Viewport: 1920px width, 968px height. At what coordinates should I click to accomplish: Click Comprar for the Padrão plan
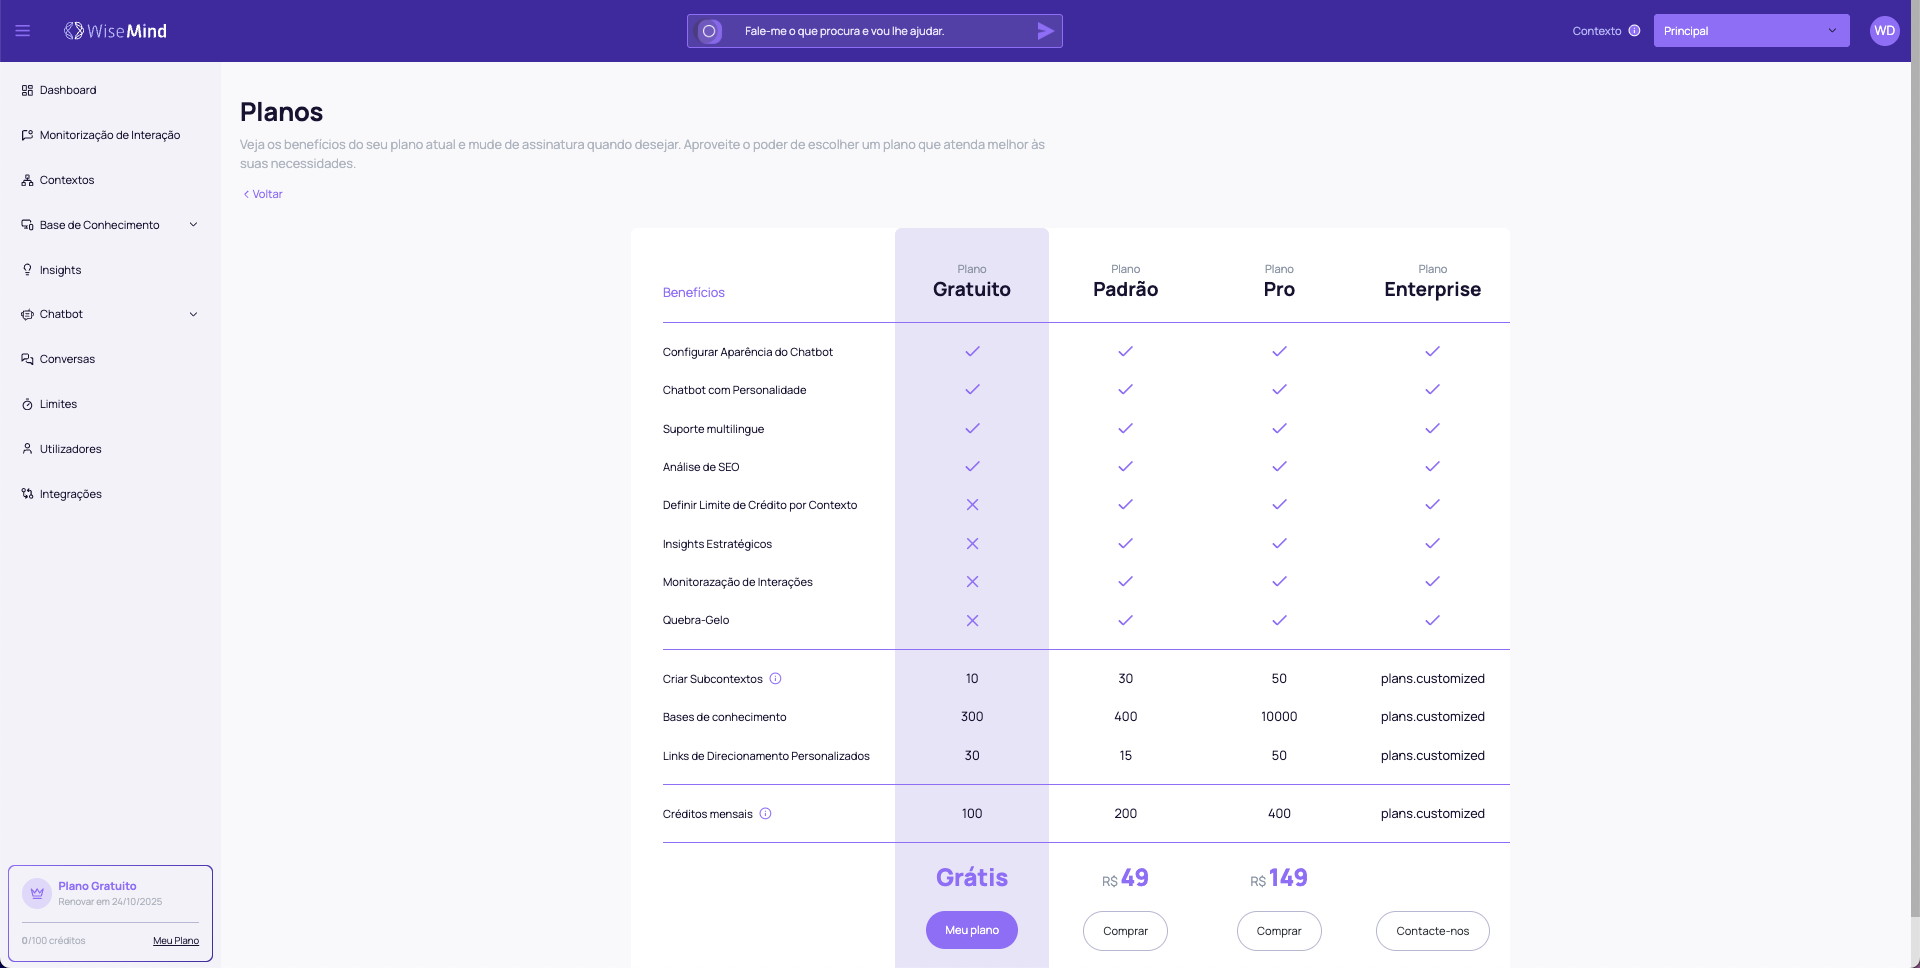1125,931
